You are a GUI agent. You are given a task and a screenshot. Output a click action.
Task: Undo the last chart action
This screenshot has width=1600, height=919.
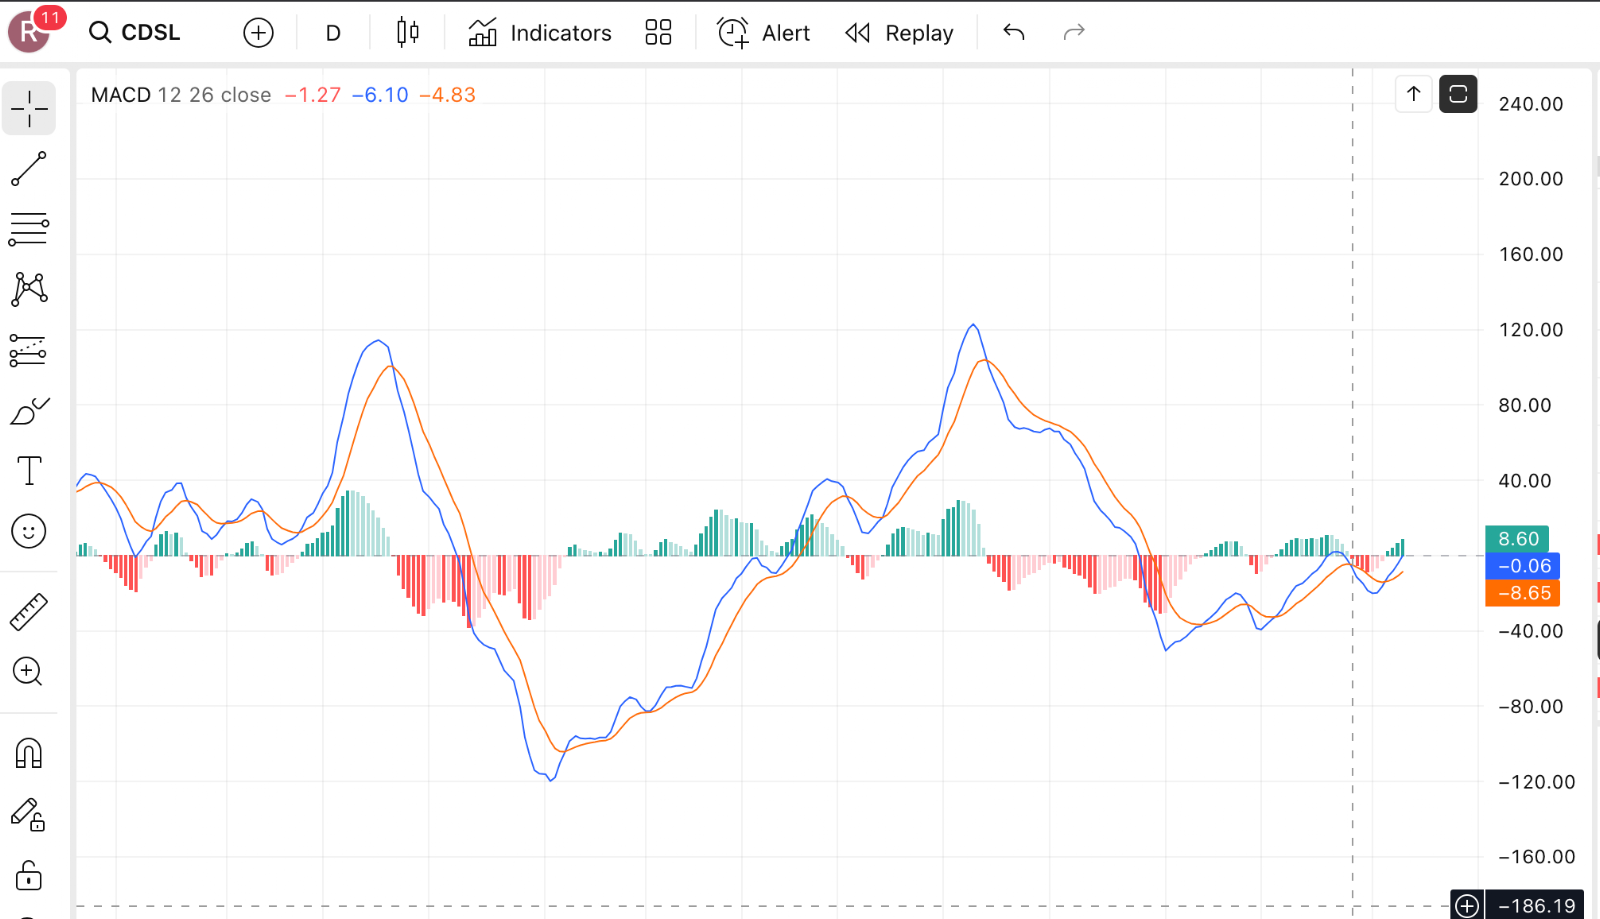tap(1013, 32)
